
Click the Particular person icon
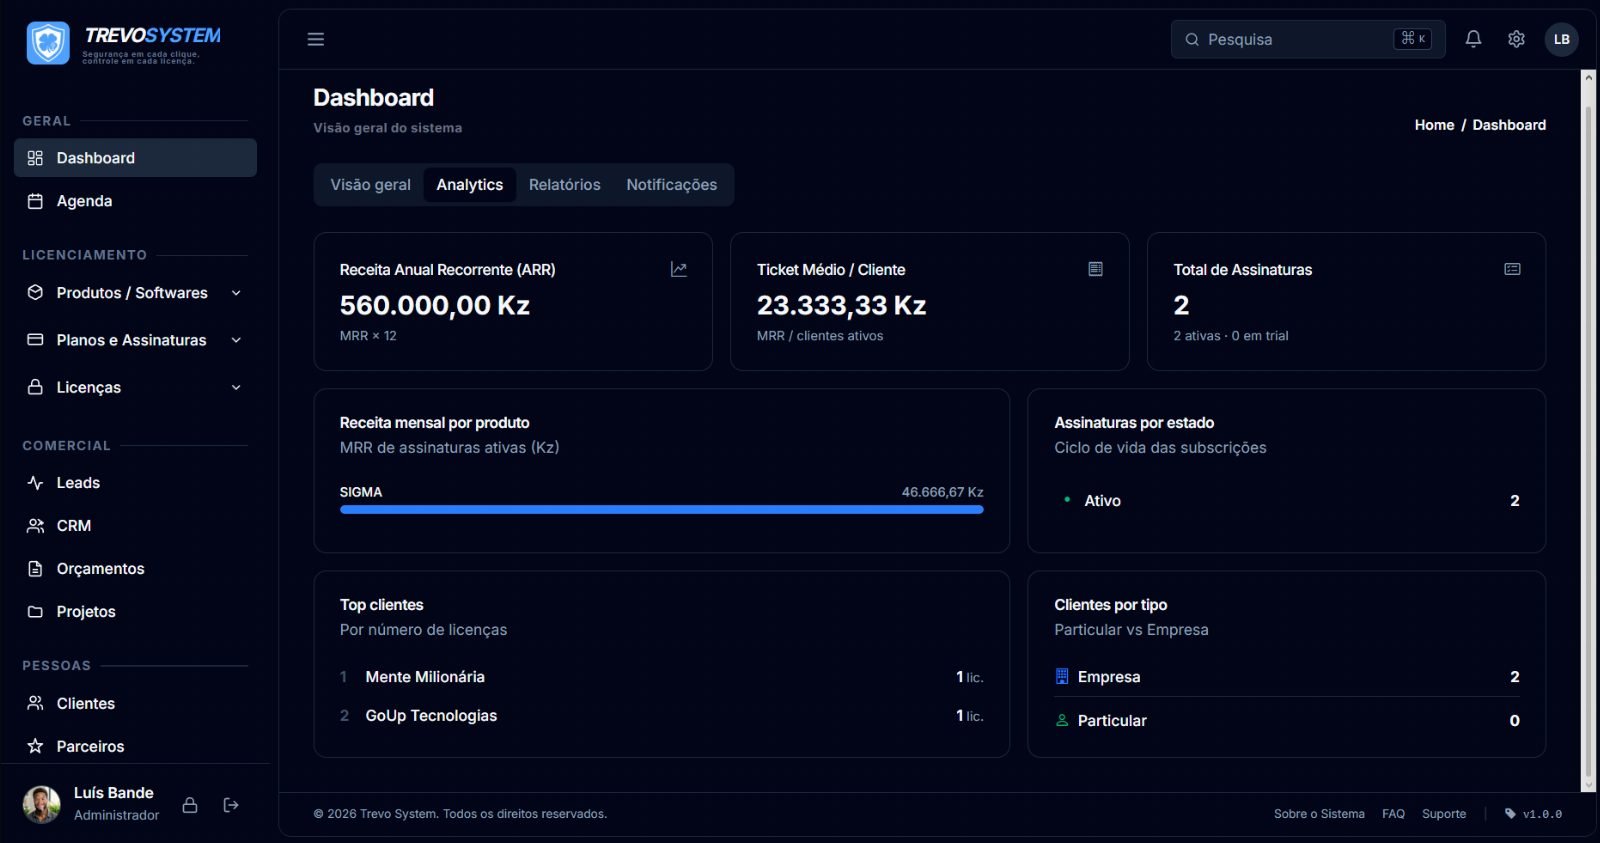click(x=1062, y=720)
